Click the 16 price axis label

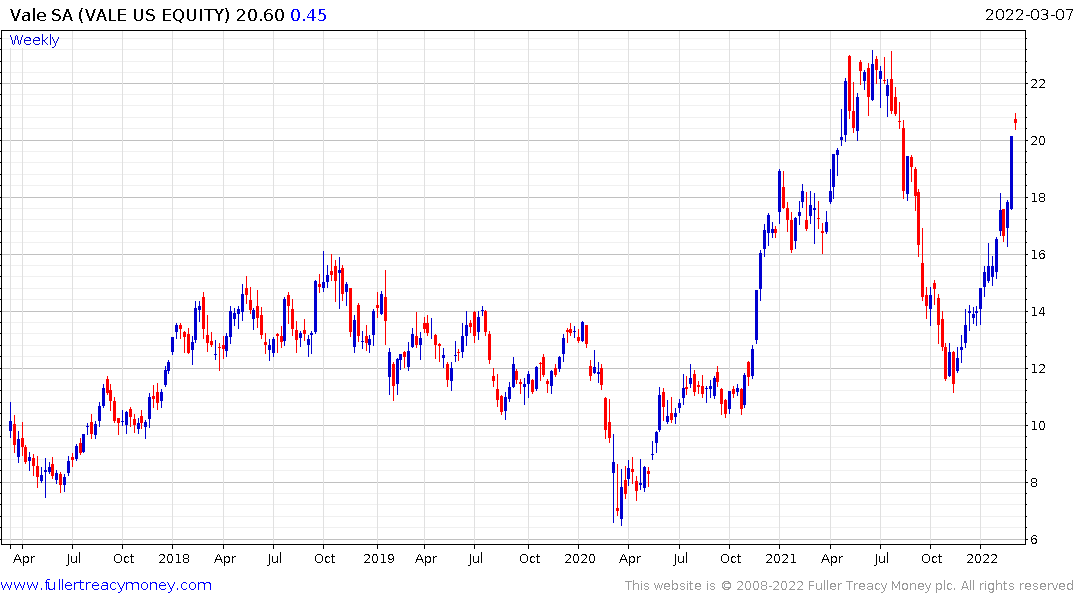coord(1038,254)
